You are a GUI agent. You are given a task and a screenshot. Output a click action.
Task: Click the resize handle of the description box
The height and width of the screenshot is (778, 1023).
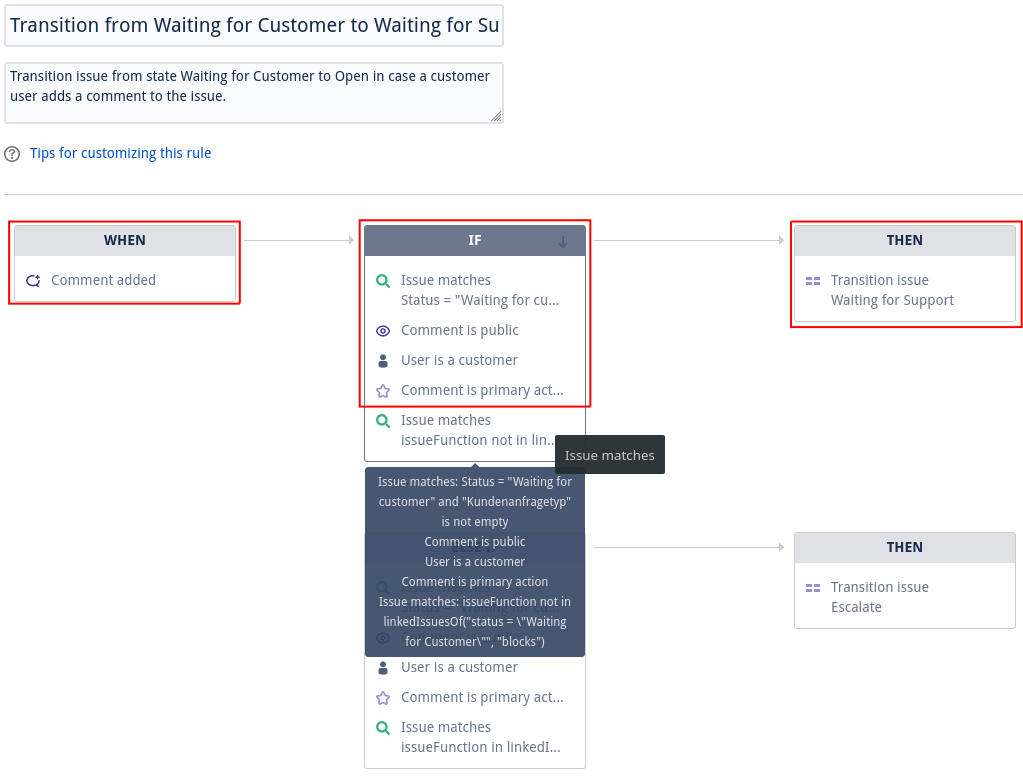494,114
